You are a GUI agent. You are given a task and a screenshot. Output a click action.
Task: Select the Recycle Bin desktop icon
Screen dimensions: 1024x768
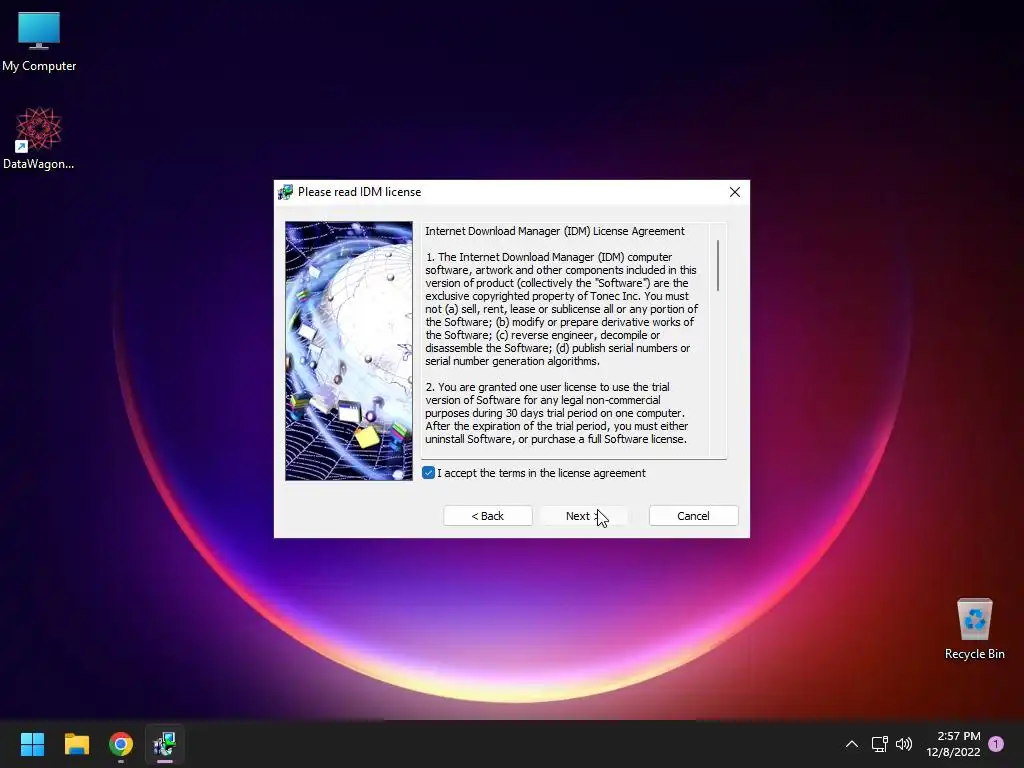click(974, 628)
